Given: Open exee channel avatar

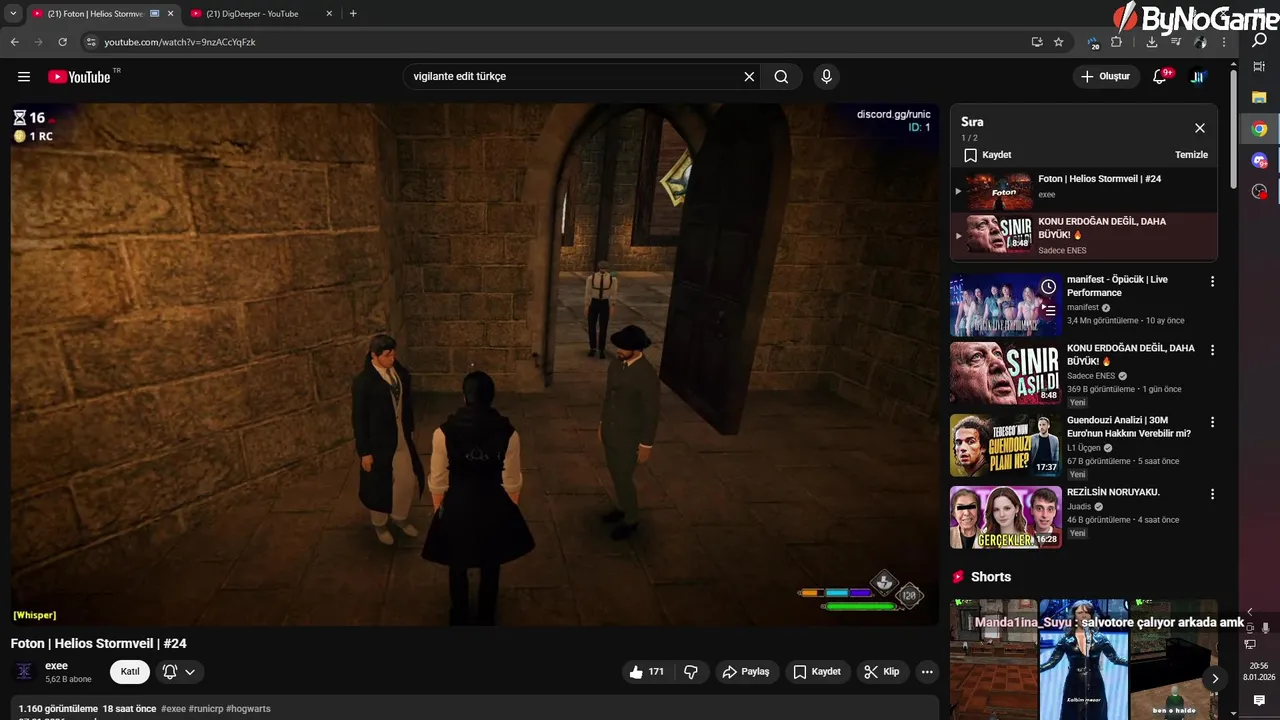Looking at the screenshot, I should coord(24,672).
